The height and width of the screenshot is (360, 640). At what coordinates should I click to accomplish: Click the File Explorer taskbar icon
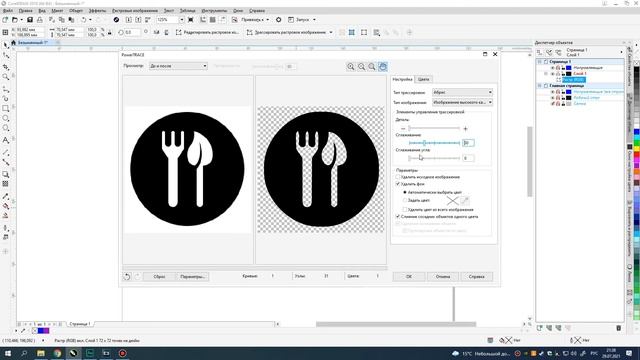tap(41, 353)
